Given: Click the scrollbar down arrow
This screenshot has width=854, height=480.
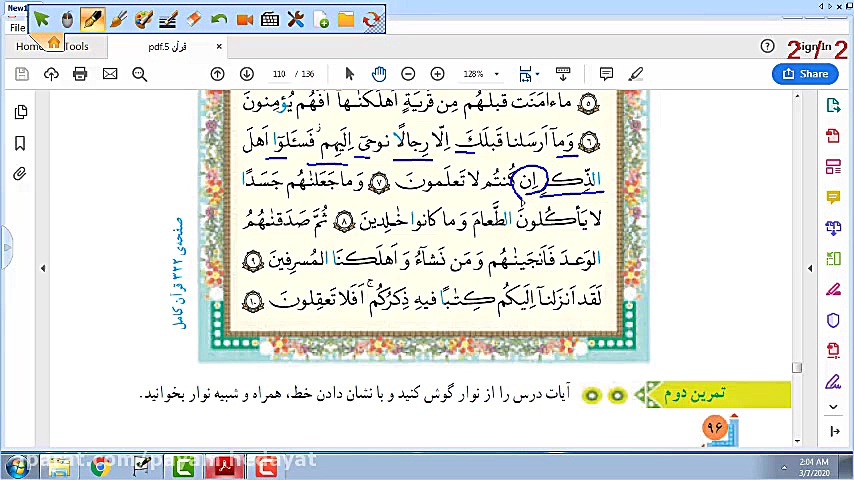Looking at the screenshot, I should point(797,441).
